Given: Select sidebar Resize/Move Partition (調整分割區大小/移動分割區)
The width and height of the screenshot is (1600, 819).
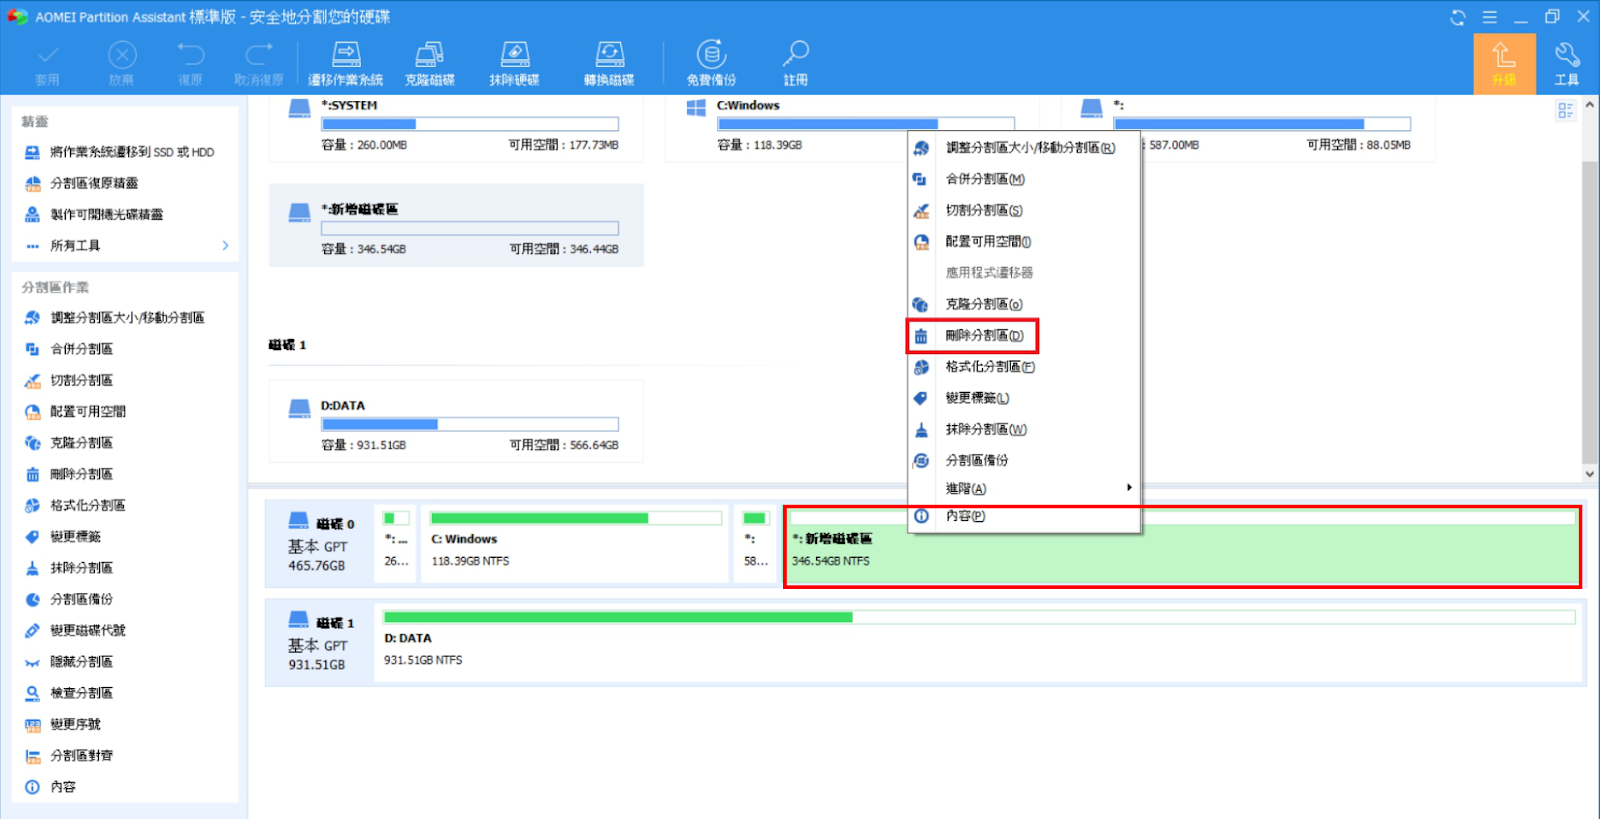Looking at the screenshot, I should pos(125,318).
